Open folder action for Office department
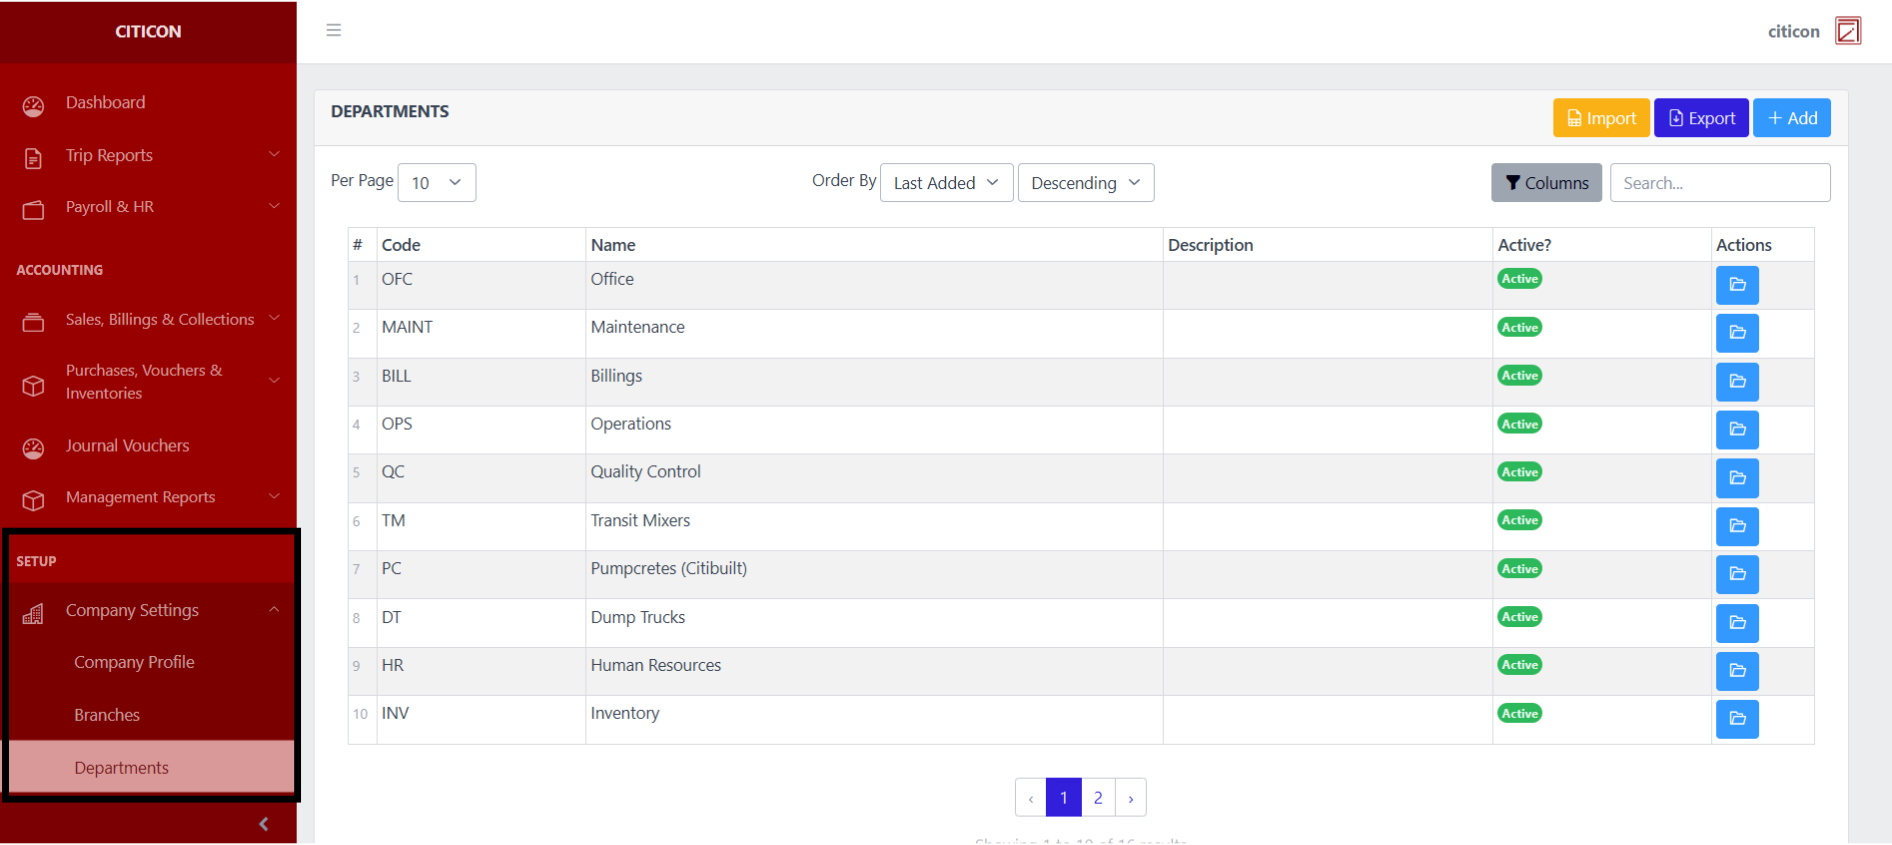The height and width of the screenshot is (845, 1892). (1737, 285)
